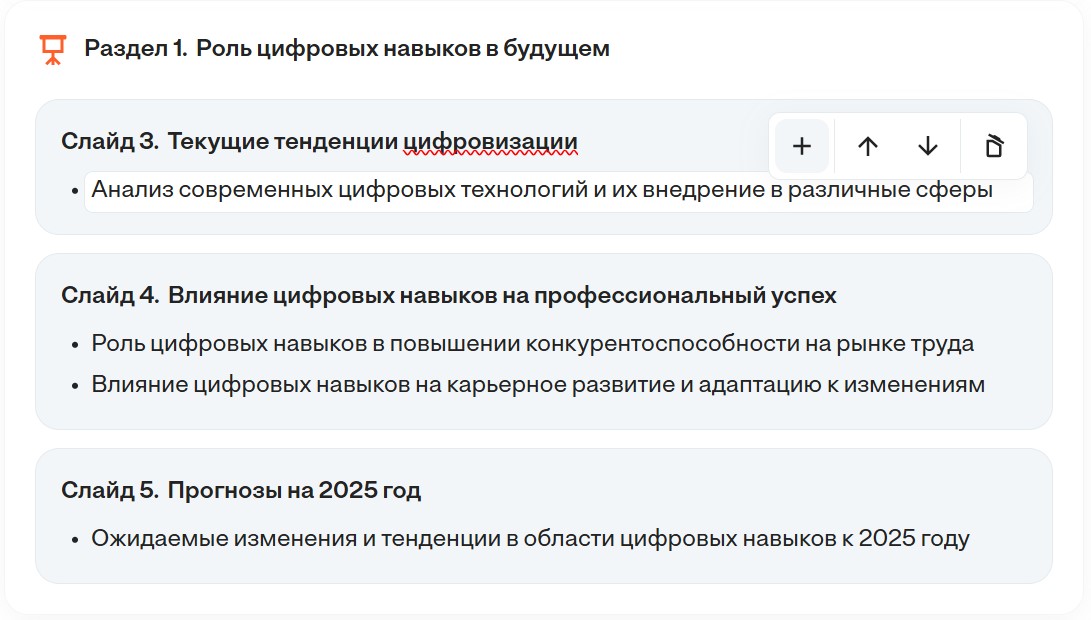Move slide 3 up using the up arrow
The height and width of the screenshot is (620, 1091).
pyautogui.click(x=868, y=146)
